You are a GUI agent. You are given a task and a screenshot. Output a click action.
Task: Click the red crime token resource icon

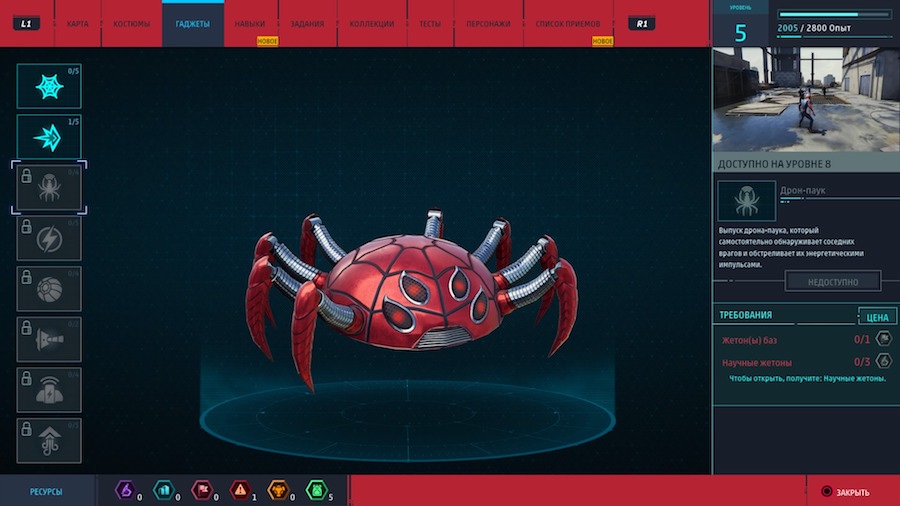(x=240, y=490)
